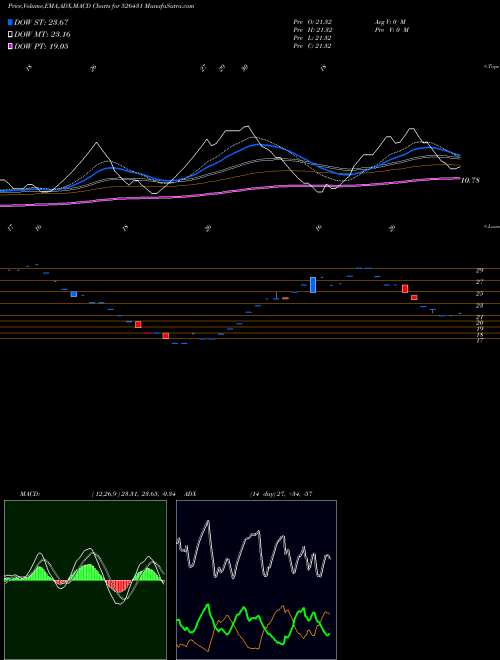Click the ADX panel heading
The height and width of the screenshot is (660, 500).
point(190,494)
